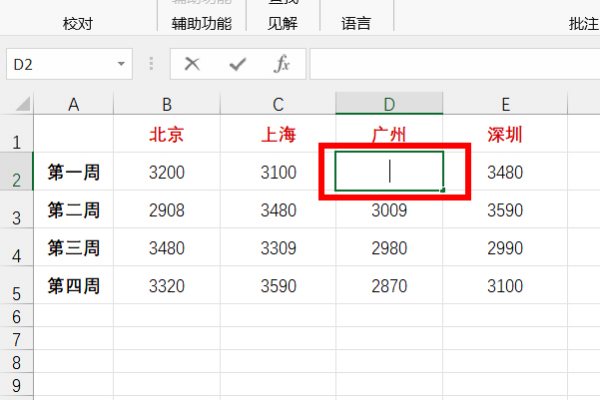Select the 深圳 header cell
This screenshot has width=600, height=400.
click(505, 134)
